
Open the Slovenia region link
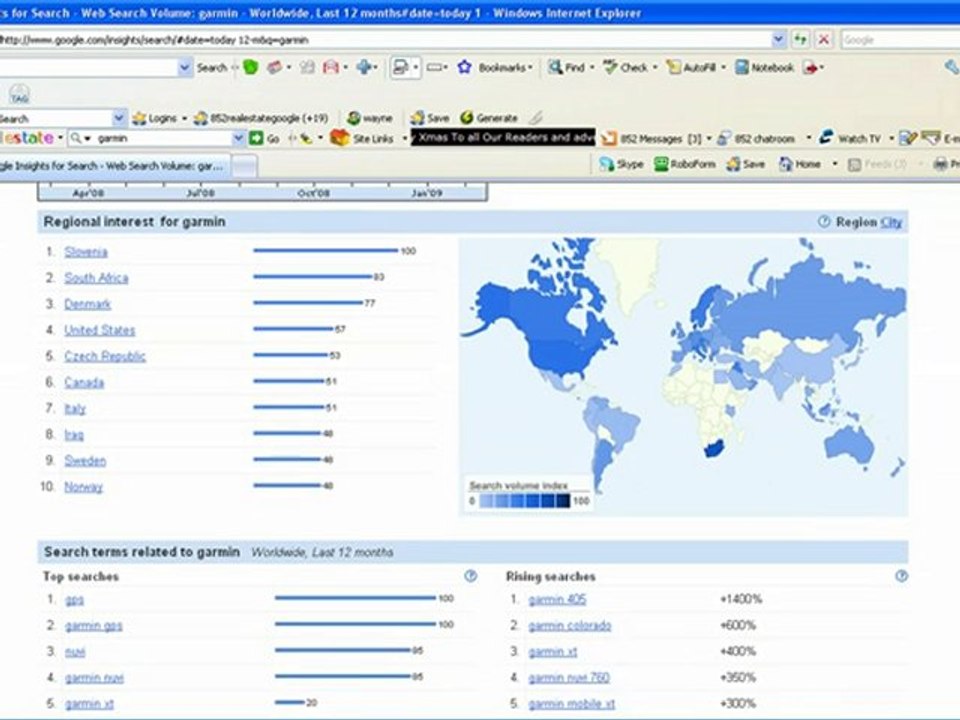86,252
